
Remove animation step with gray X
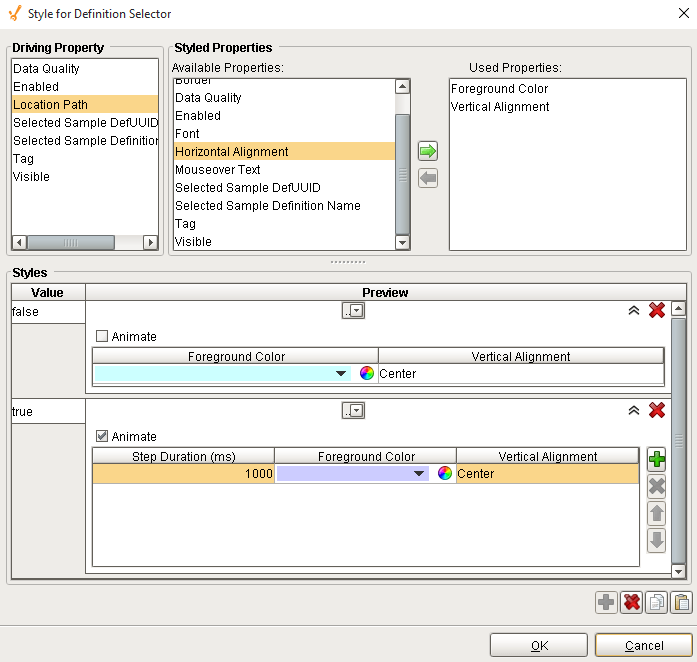click(657, 486)
